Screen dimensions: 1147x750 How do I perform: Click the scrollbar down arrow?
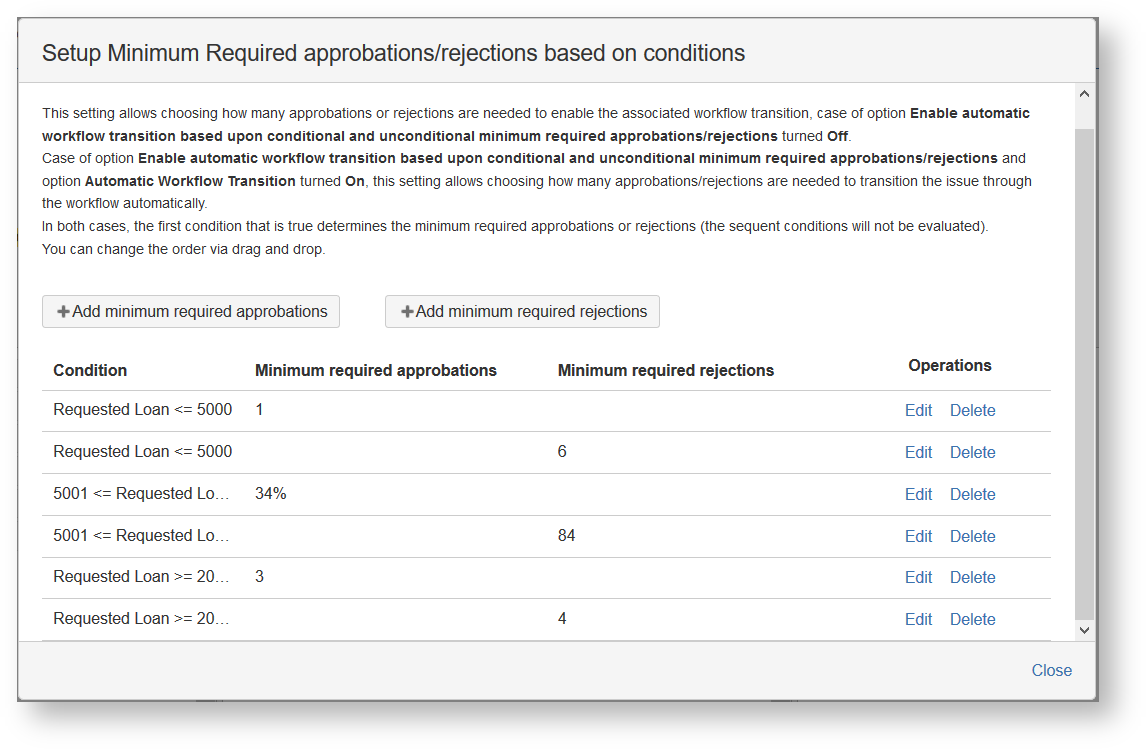pos(1084,630)
